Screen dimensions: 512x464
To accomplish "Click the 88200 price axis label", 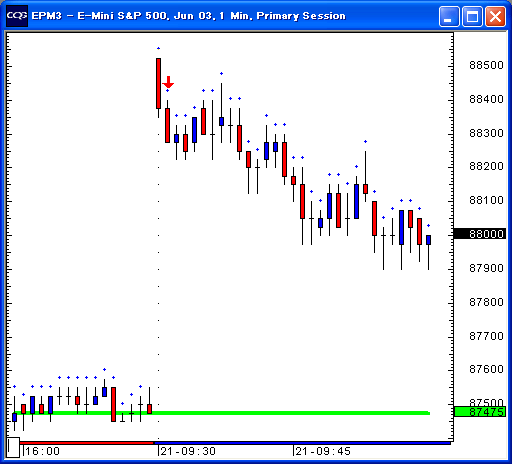I will 486,166.
